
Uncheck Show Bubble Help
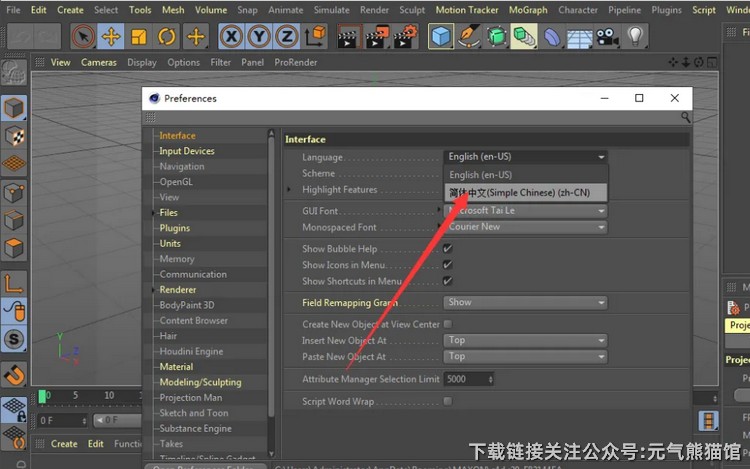coord(448,249)
